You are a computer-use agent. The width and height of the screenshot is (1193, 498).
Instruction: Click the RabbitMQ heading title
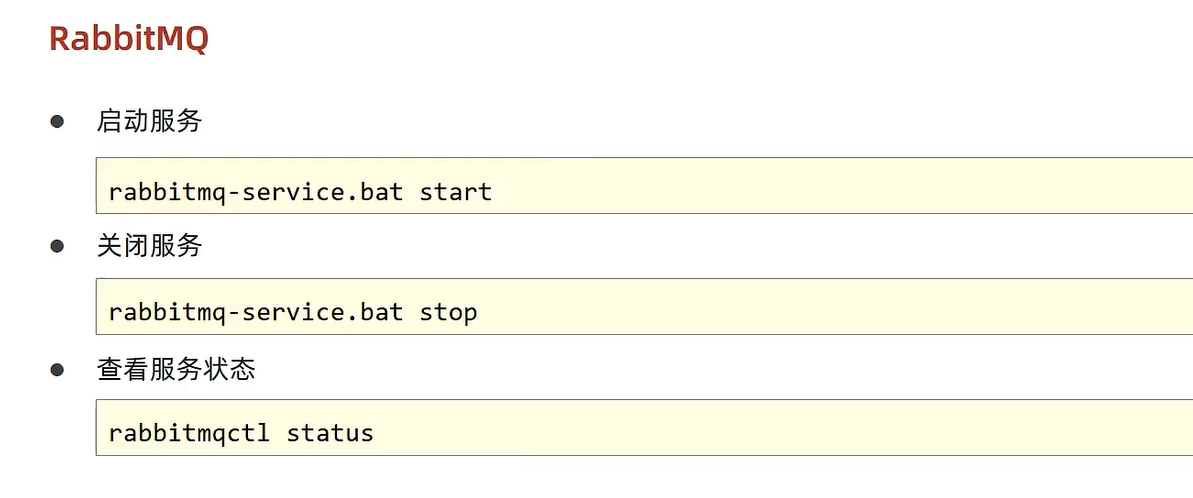129,39
